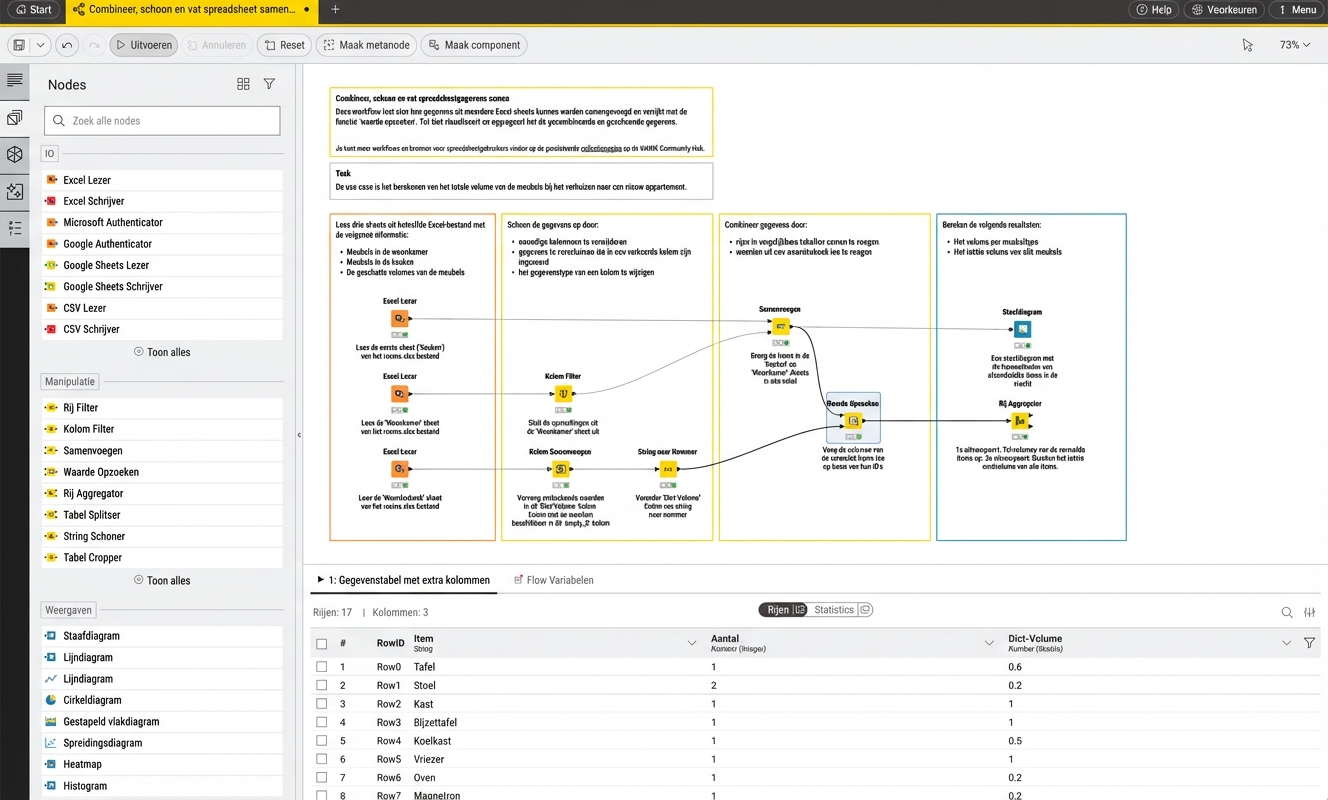The height and width of the screenshot is (800, 1328).
Task: Open the node description panel icon at top of sidebar
Action: click(x=15, y=82)
